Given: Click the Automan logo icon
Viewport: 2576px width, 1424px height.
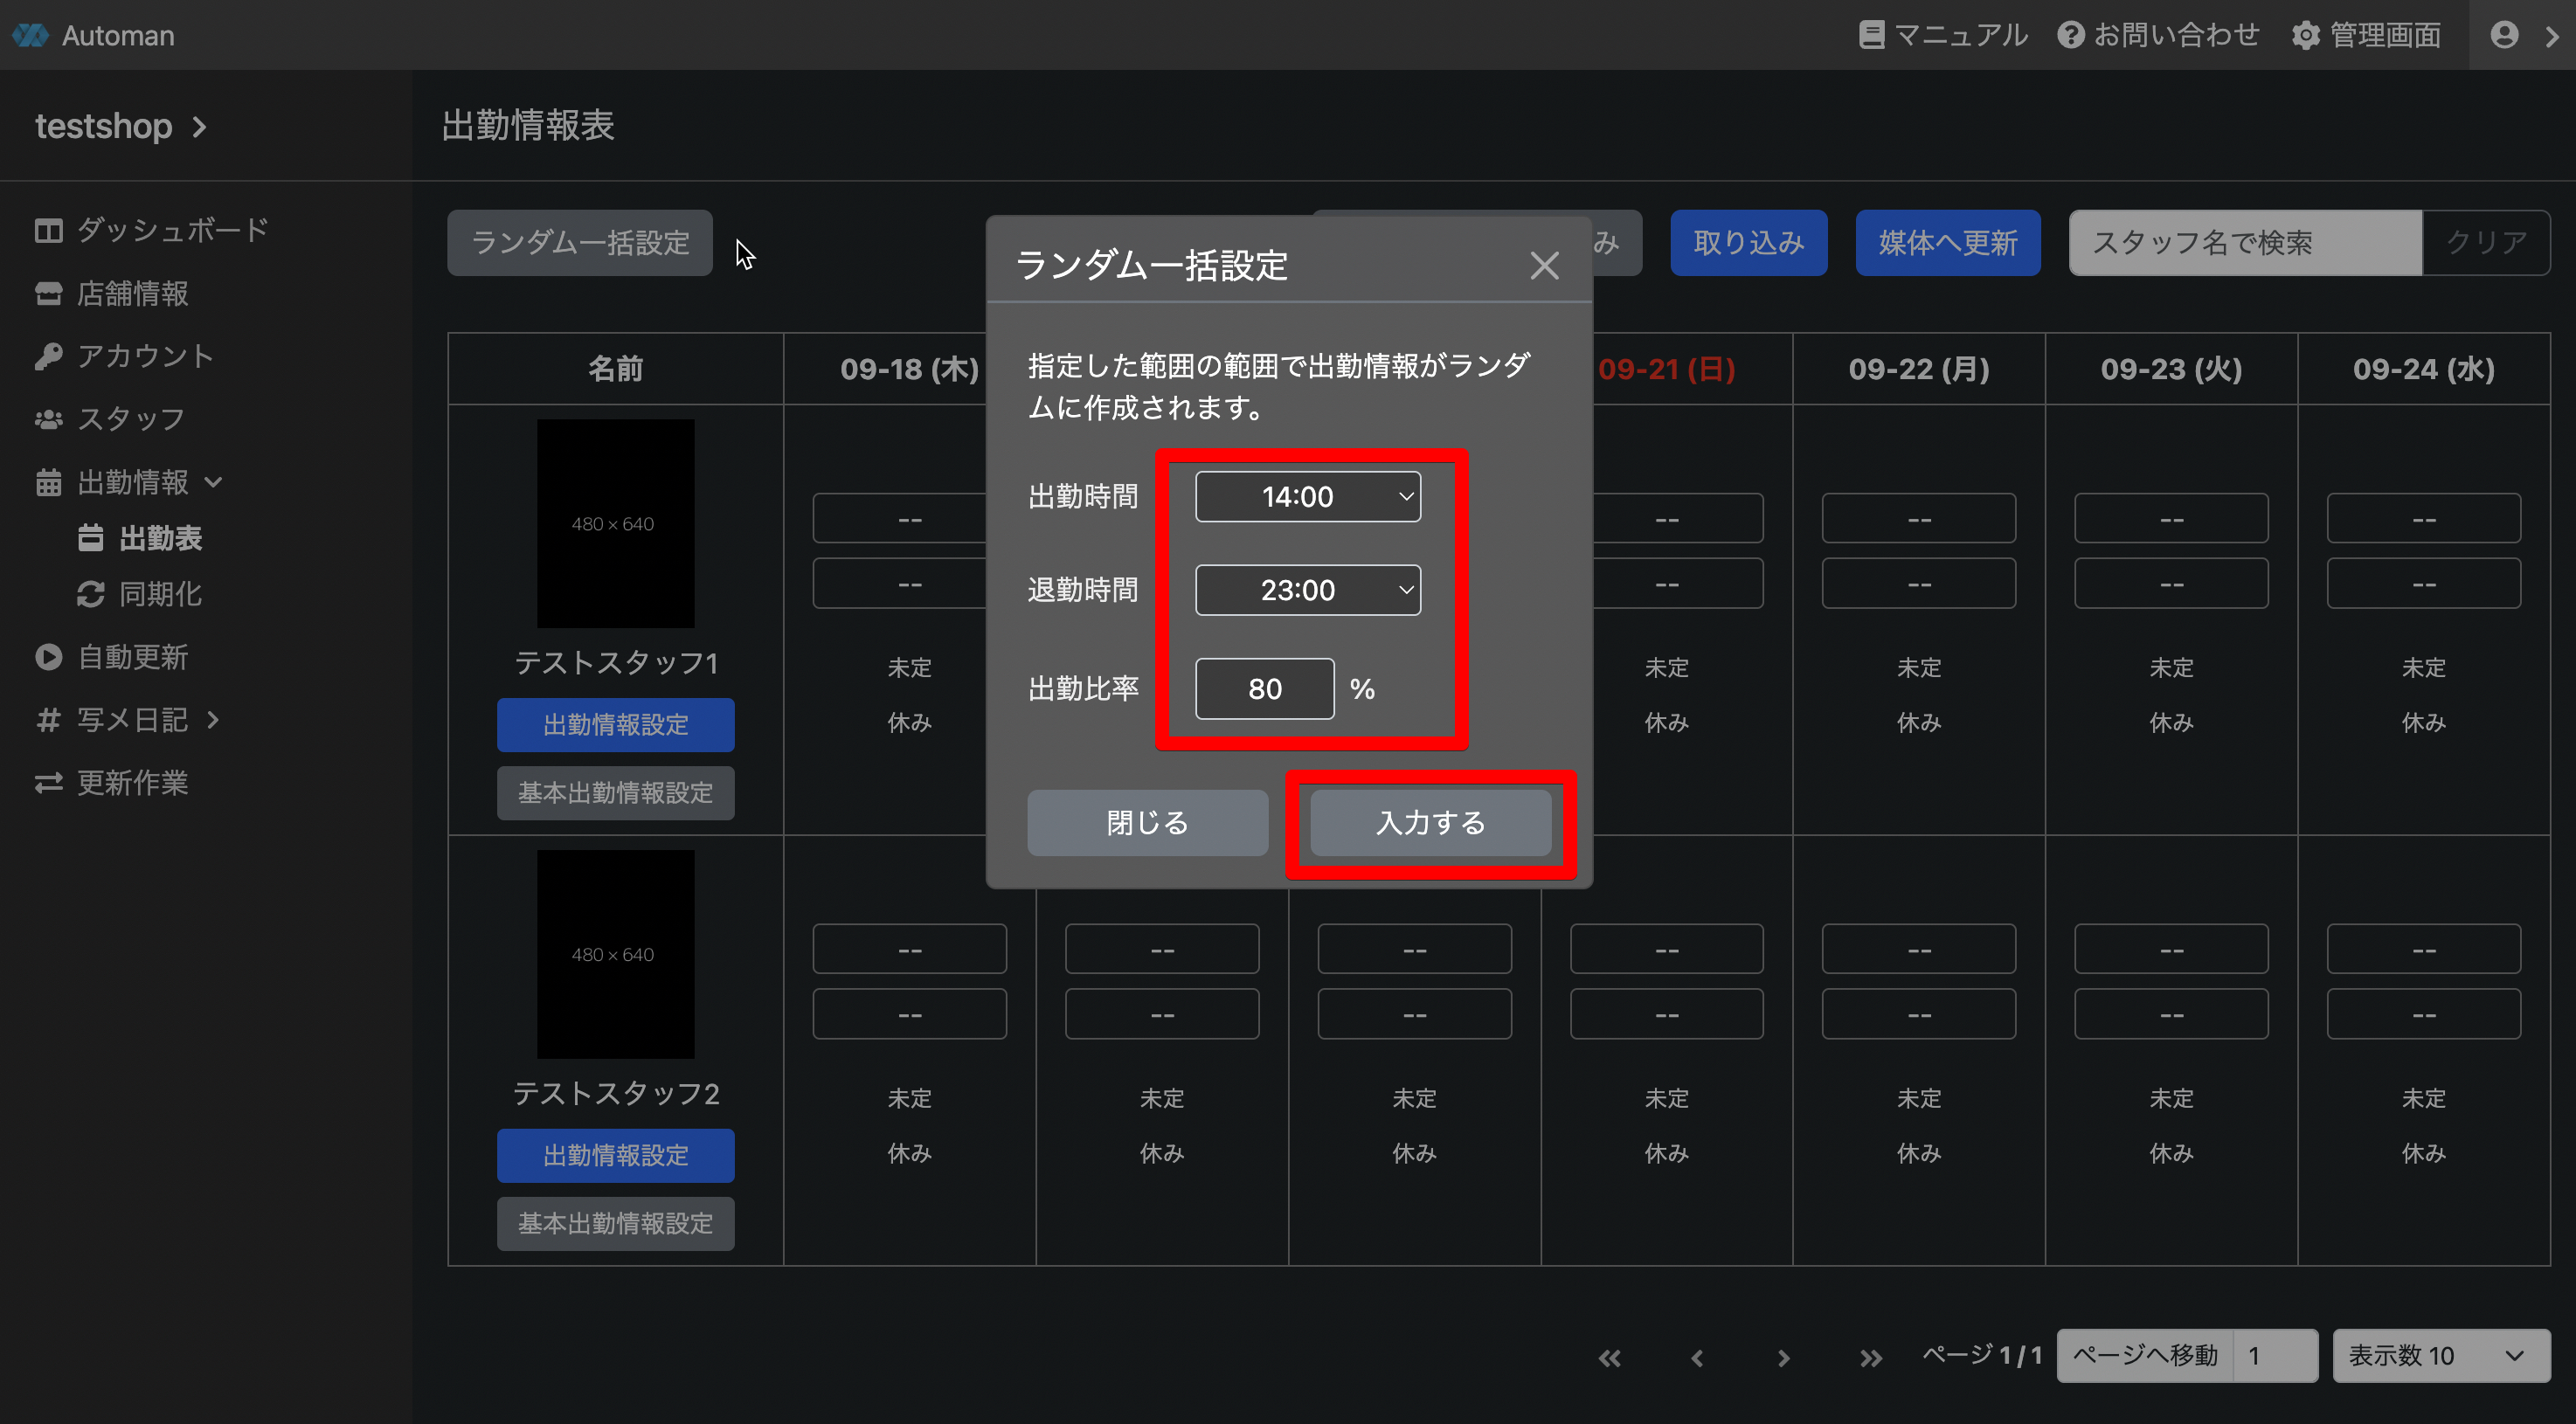Looking at the screenshot, I should [30, 35].
